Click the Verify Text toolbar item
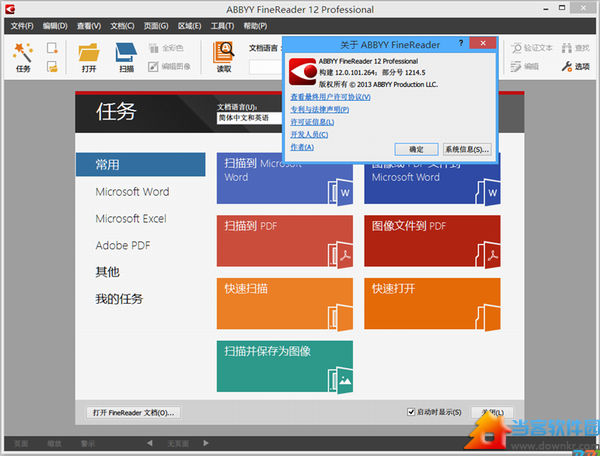Viewport: 600px width, 456px height. pos(532,48)
